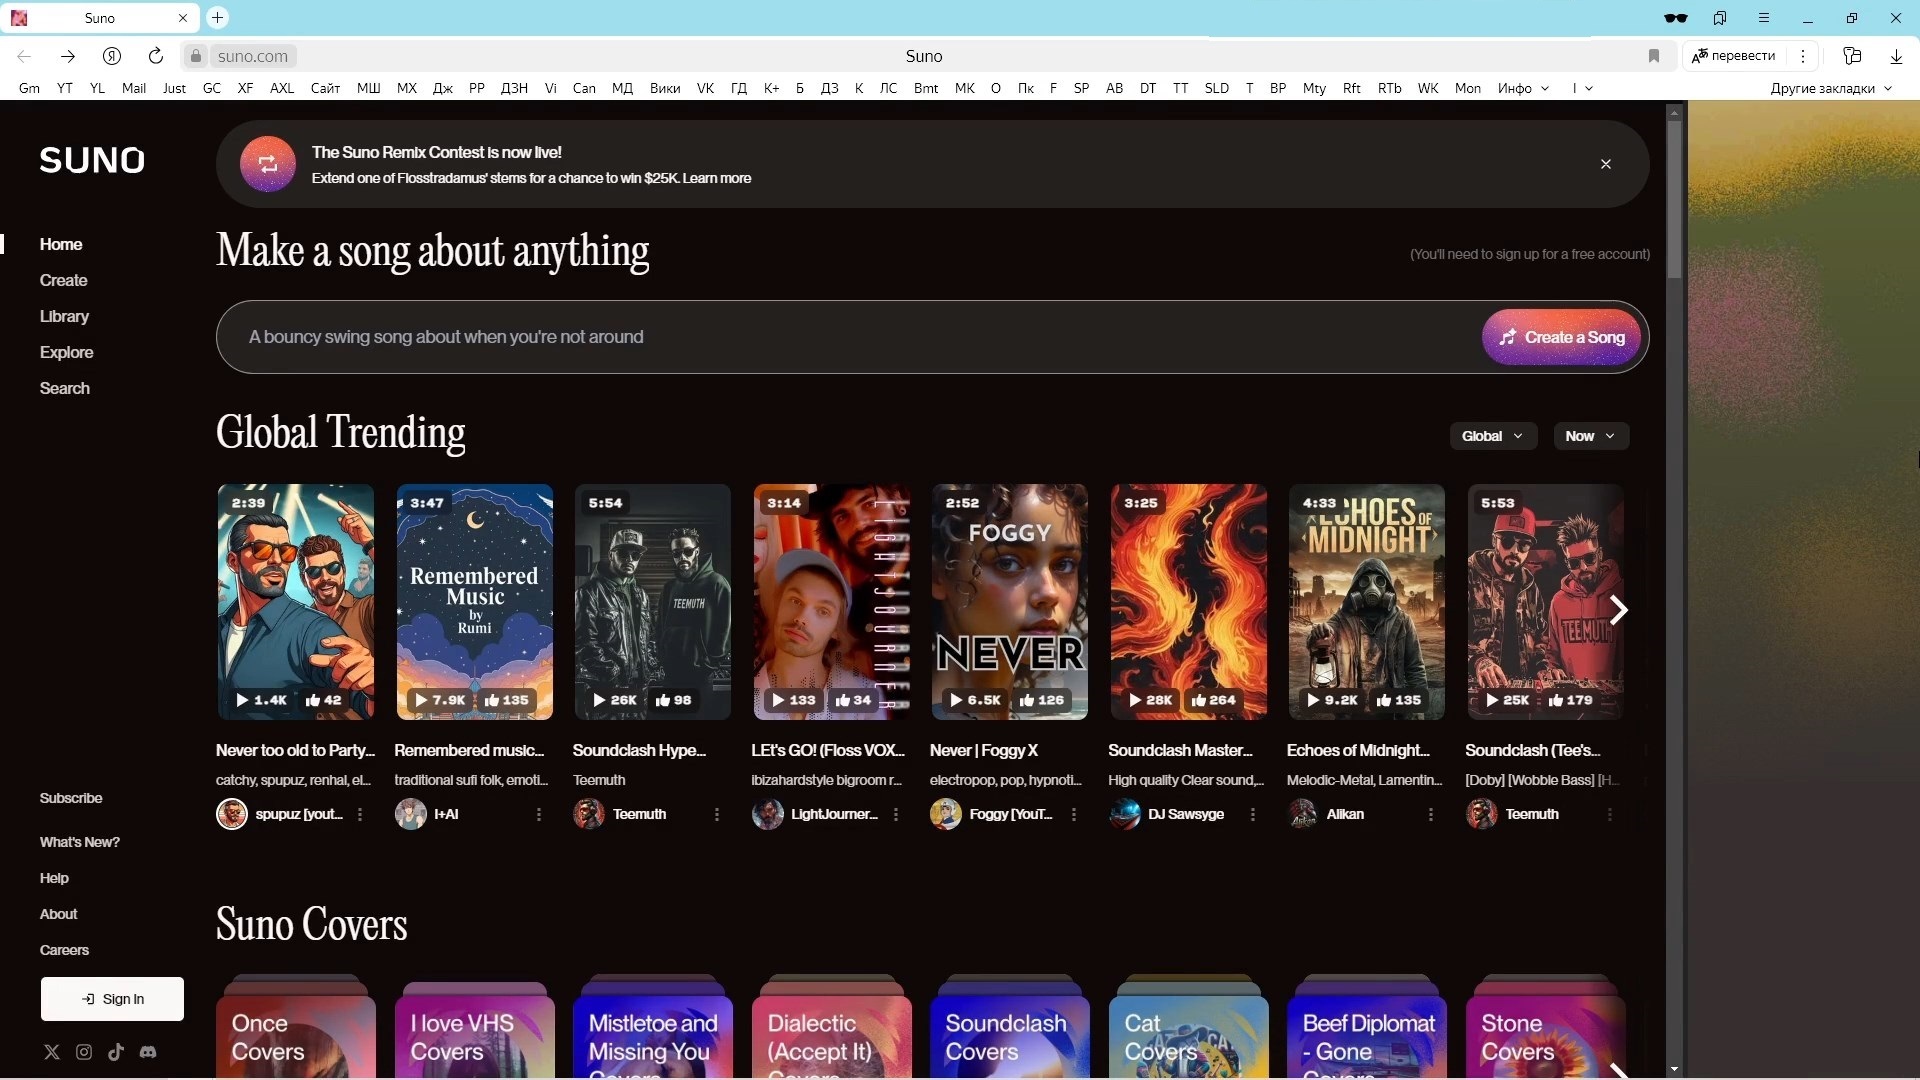Expand Другие закладки bookmarks dropdown

[x=1831, y=88]
